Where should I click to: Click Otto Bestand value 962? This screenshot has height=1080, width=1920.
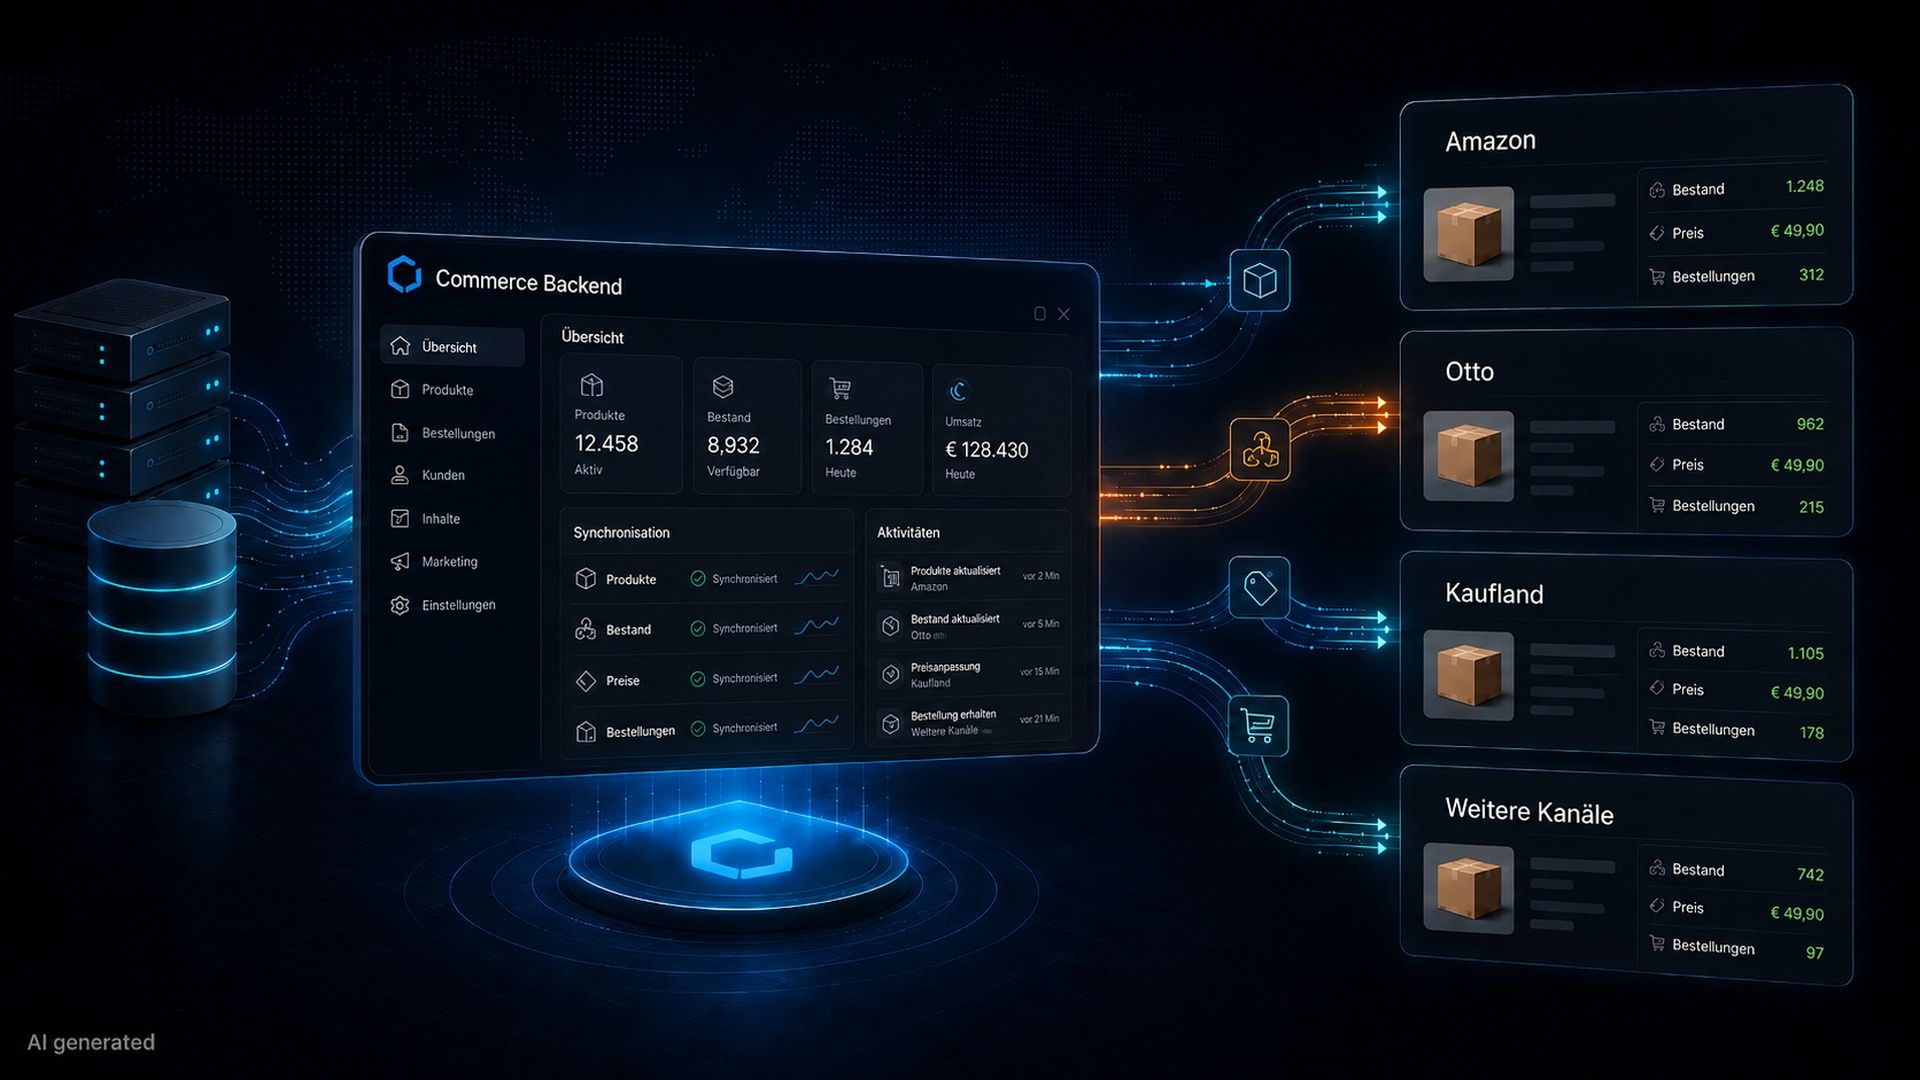pyautogui.click(x=1810, y=424)
